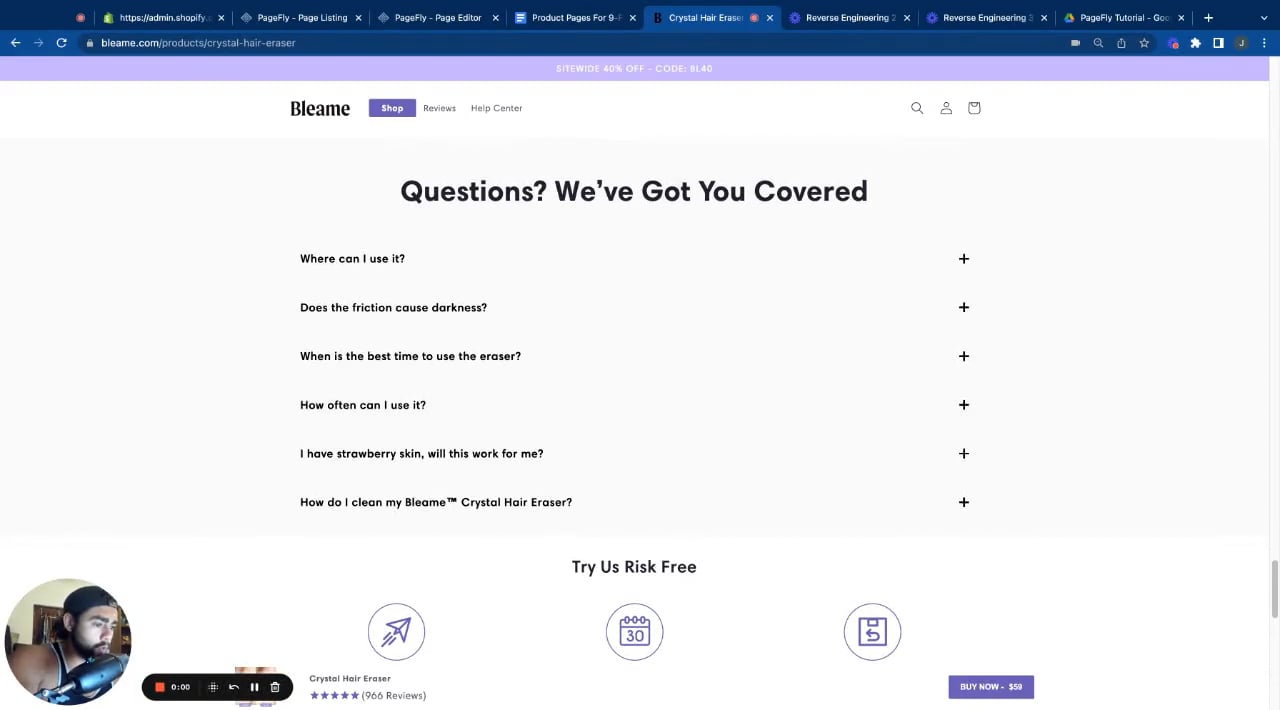Expand "Does the friction cause darkness?" question
Screen dimensions: 1280x710
click(634, 307)
